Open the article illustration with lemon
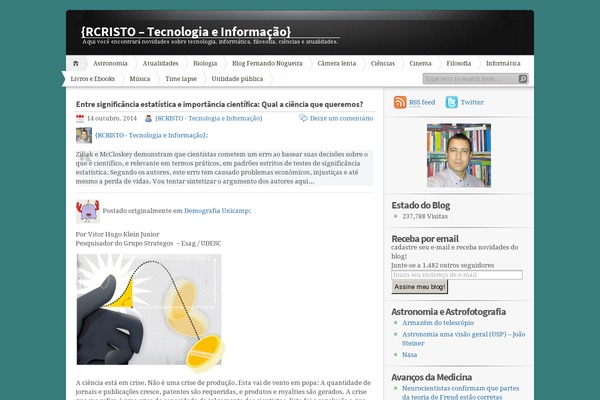 [149, 311]
